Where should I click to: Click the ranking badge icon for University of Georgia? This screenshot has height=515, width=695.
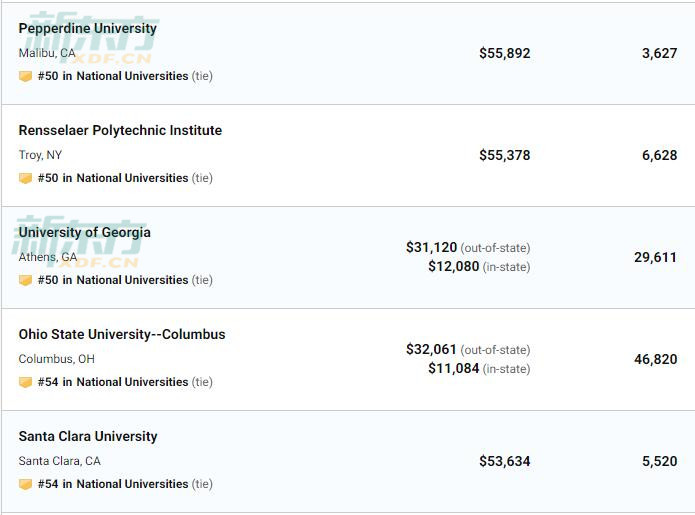25,280
